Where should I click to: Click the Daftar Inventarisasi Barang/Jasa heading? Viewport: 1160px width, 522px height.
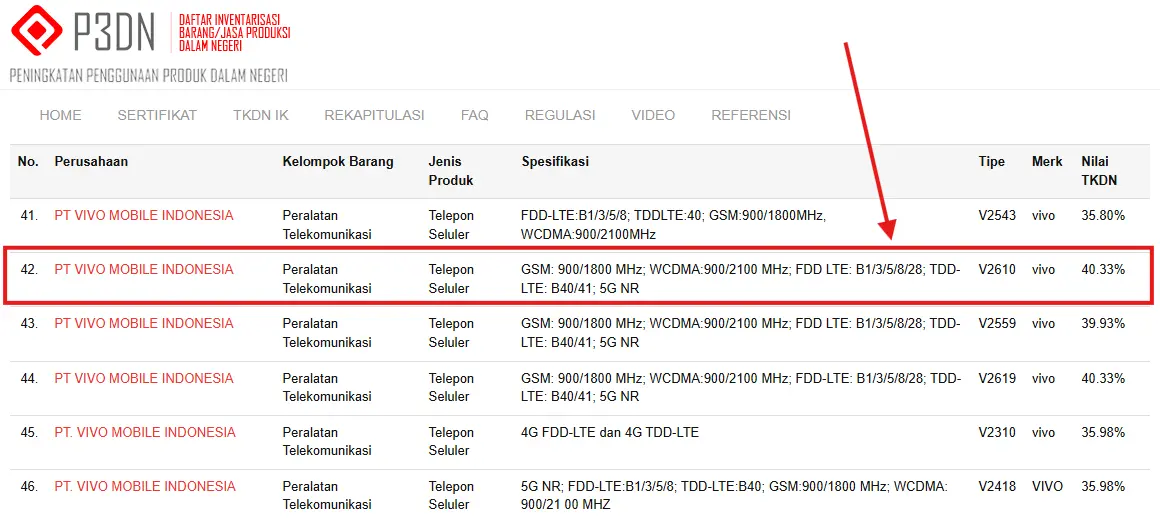pos(235,33)
